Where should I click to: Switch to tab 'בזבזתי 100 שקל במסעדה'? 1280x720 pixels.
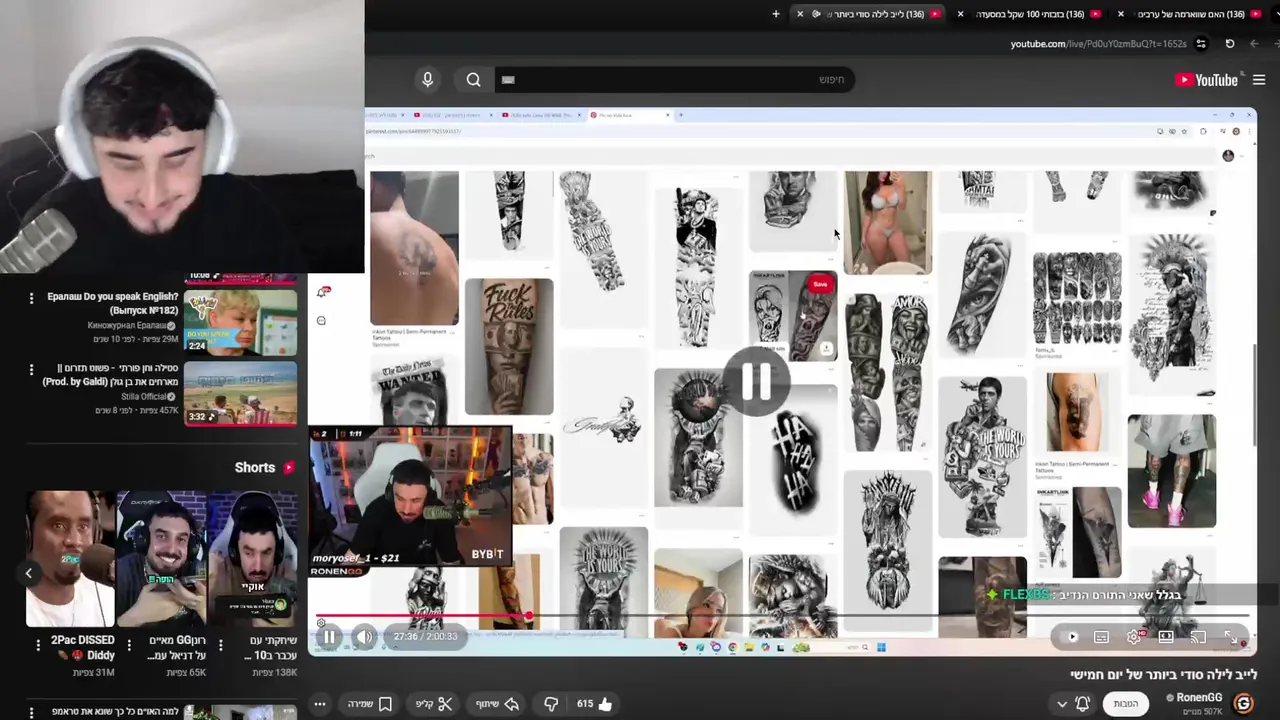pyautogui.click(x=1030, y=14)
